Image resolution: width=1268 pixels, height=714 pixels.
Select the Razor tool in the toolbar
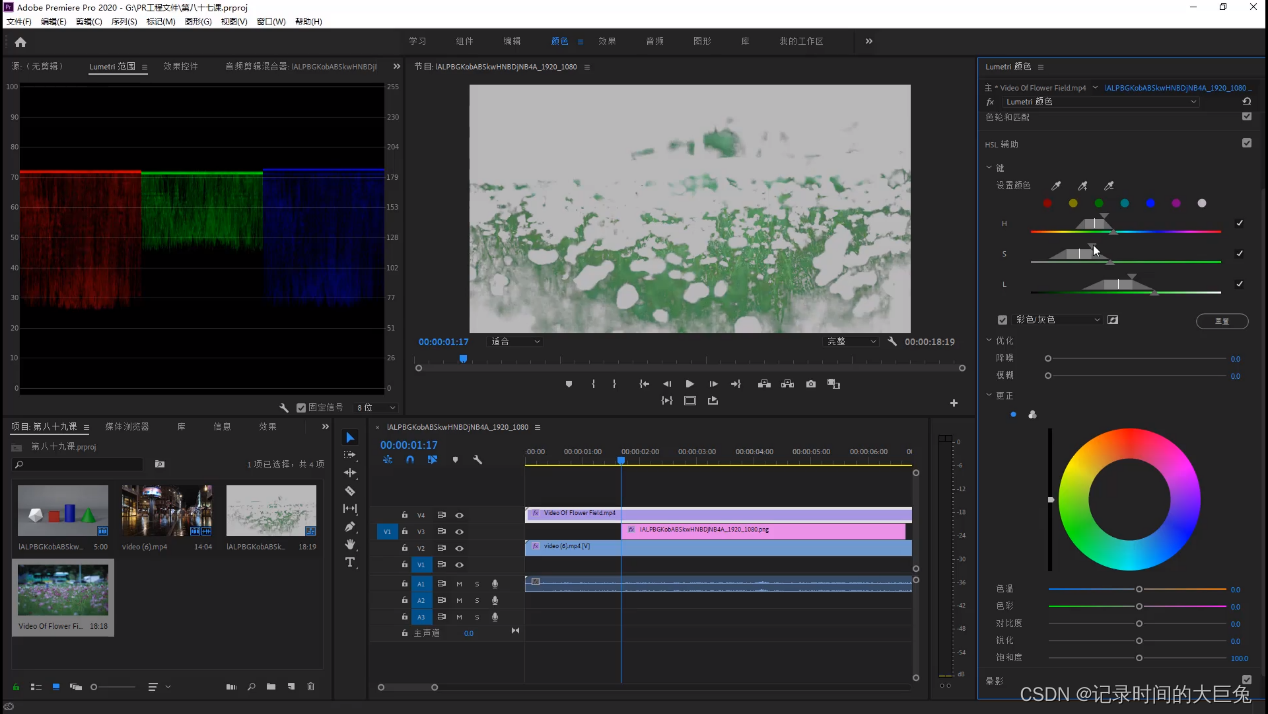(x=350, y=491)
